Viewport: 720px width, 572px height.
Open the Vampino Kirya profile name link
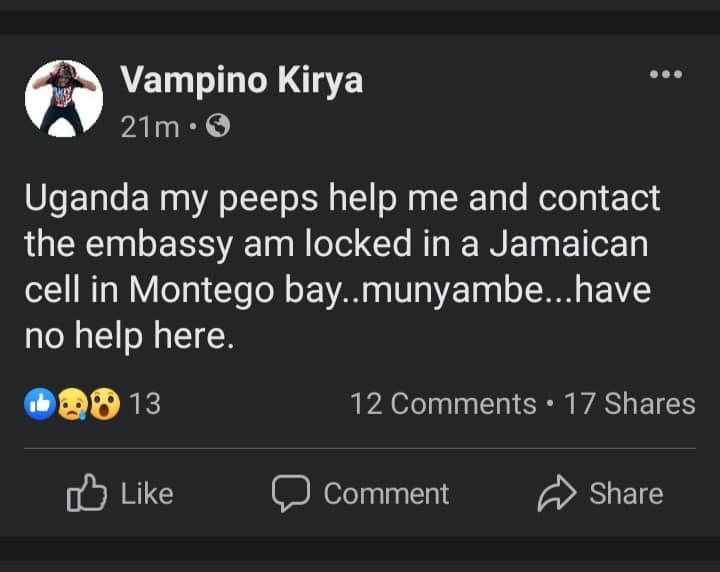pos(241,80)
